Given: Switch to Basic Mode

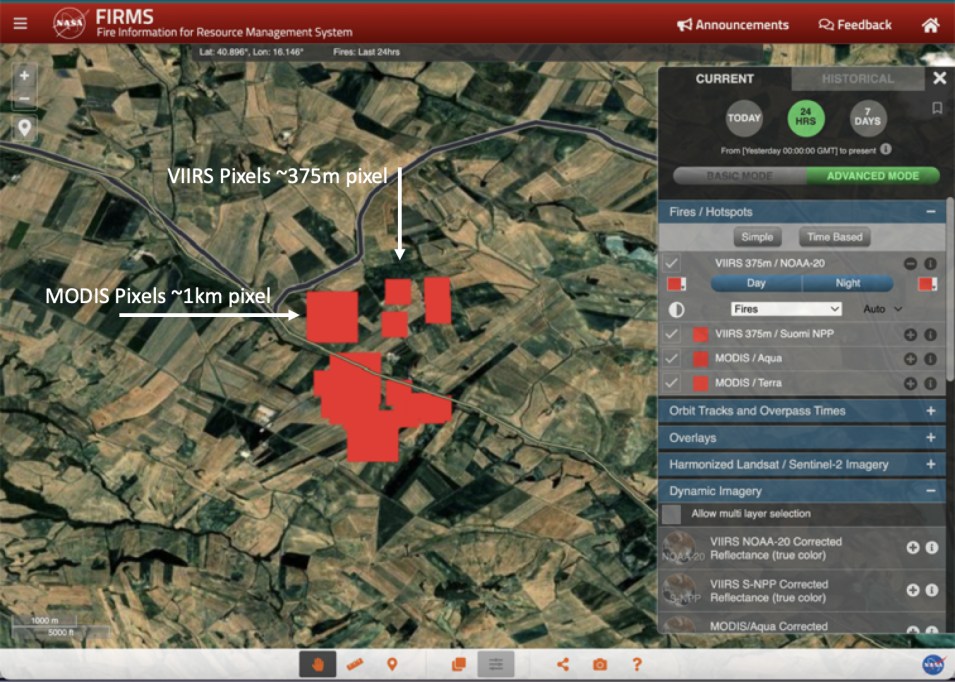Looking at the screenshot, I should coord(739,175).
